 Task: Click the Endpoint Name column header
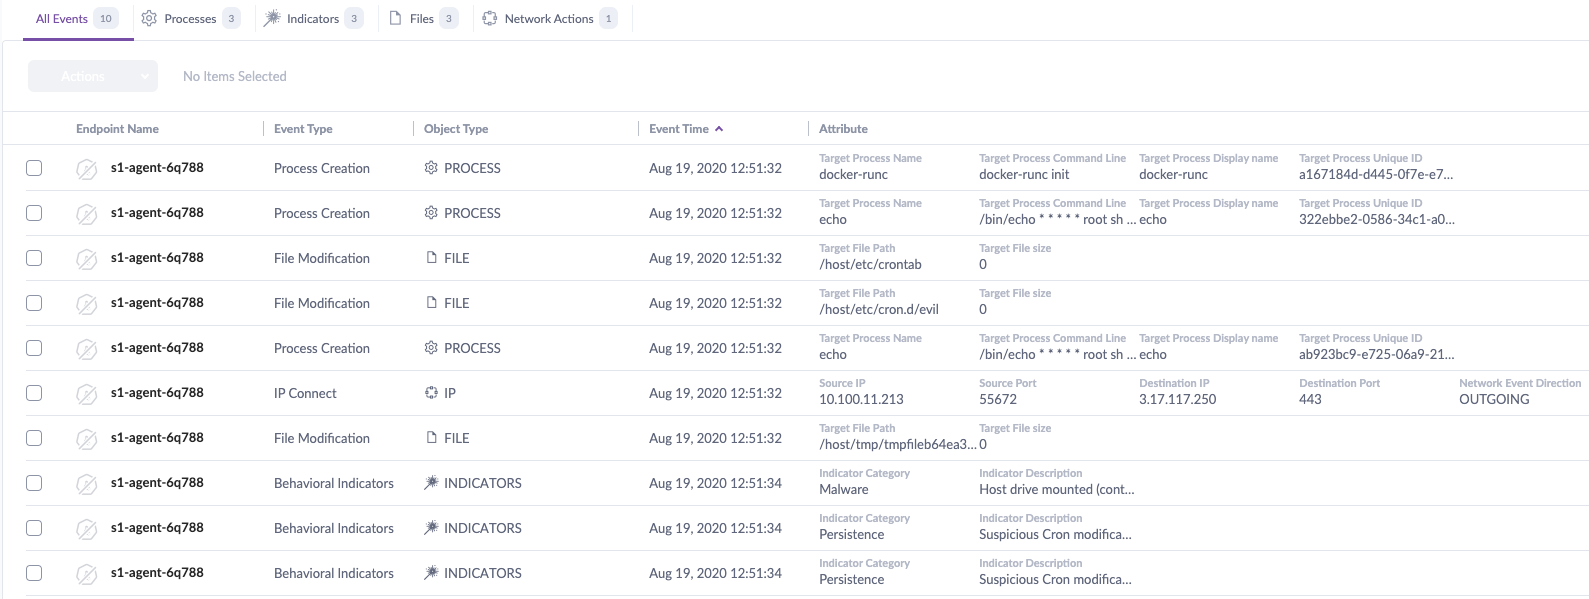click(117, 129)
